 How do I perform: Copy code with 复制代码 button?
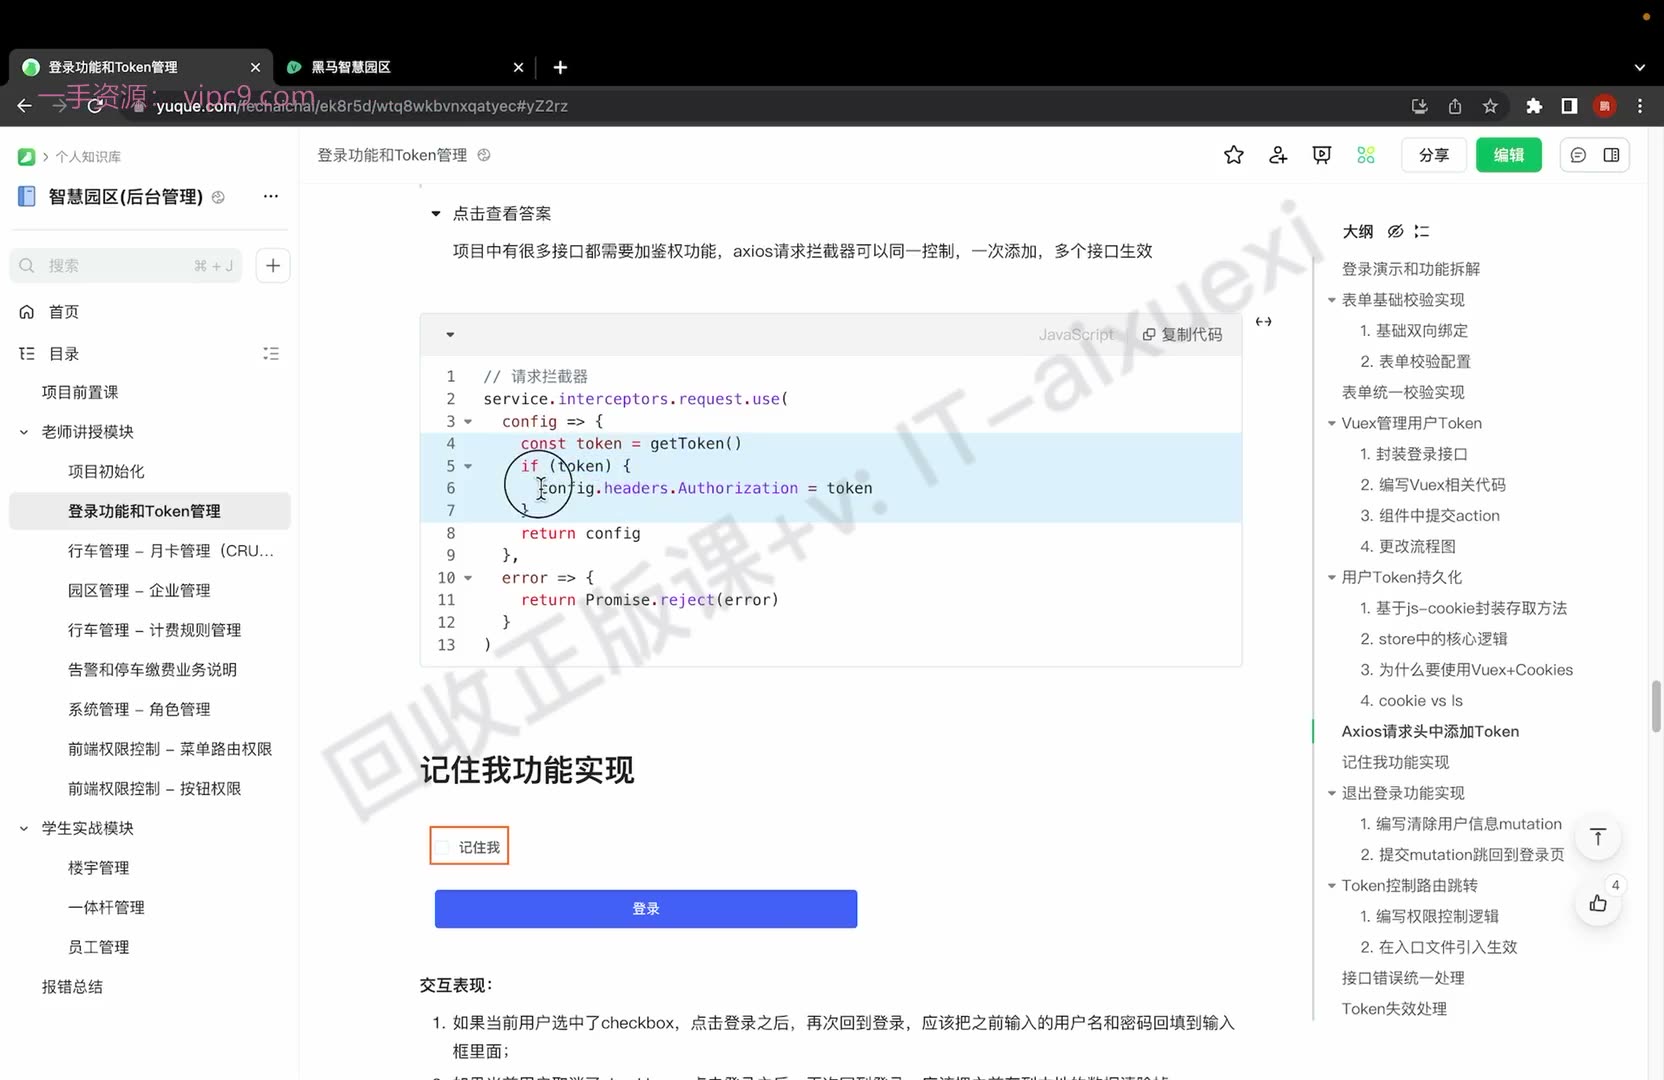click(x=1182, y=334)
